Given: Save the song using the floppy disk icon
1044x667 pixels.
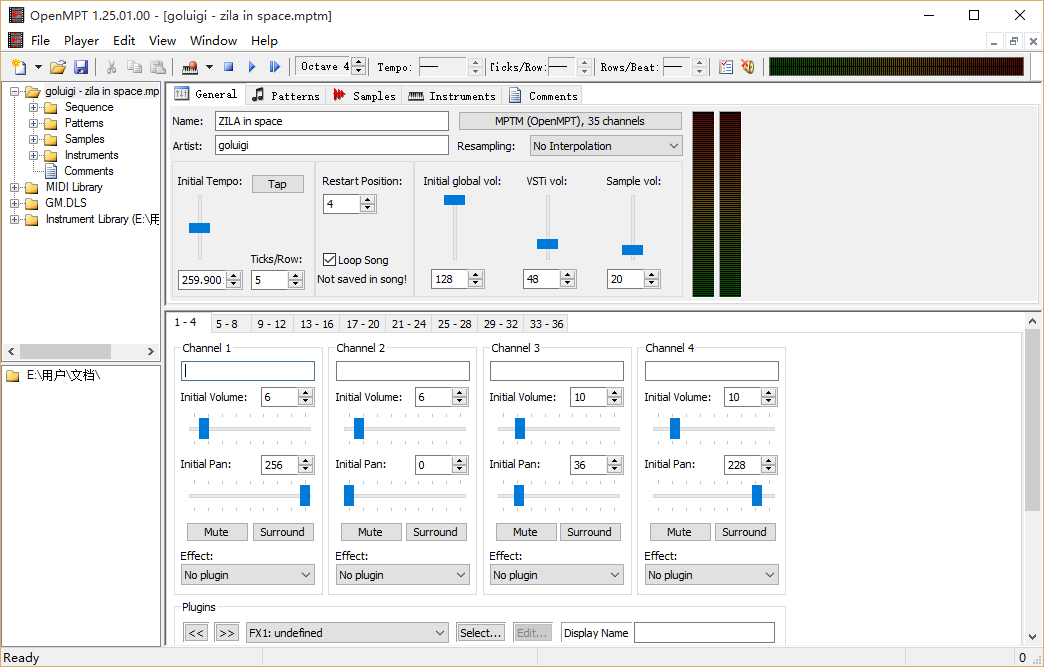Looking at the screenshot, I should pyautogui.click(x=81, y=67).
